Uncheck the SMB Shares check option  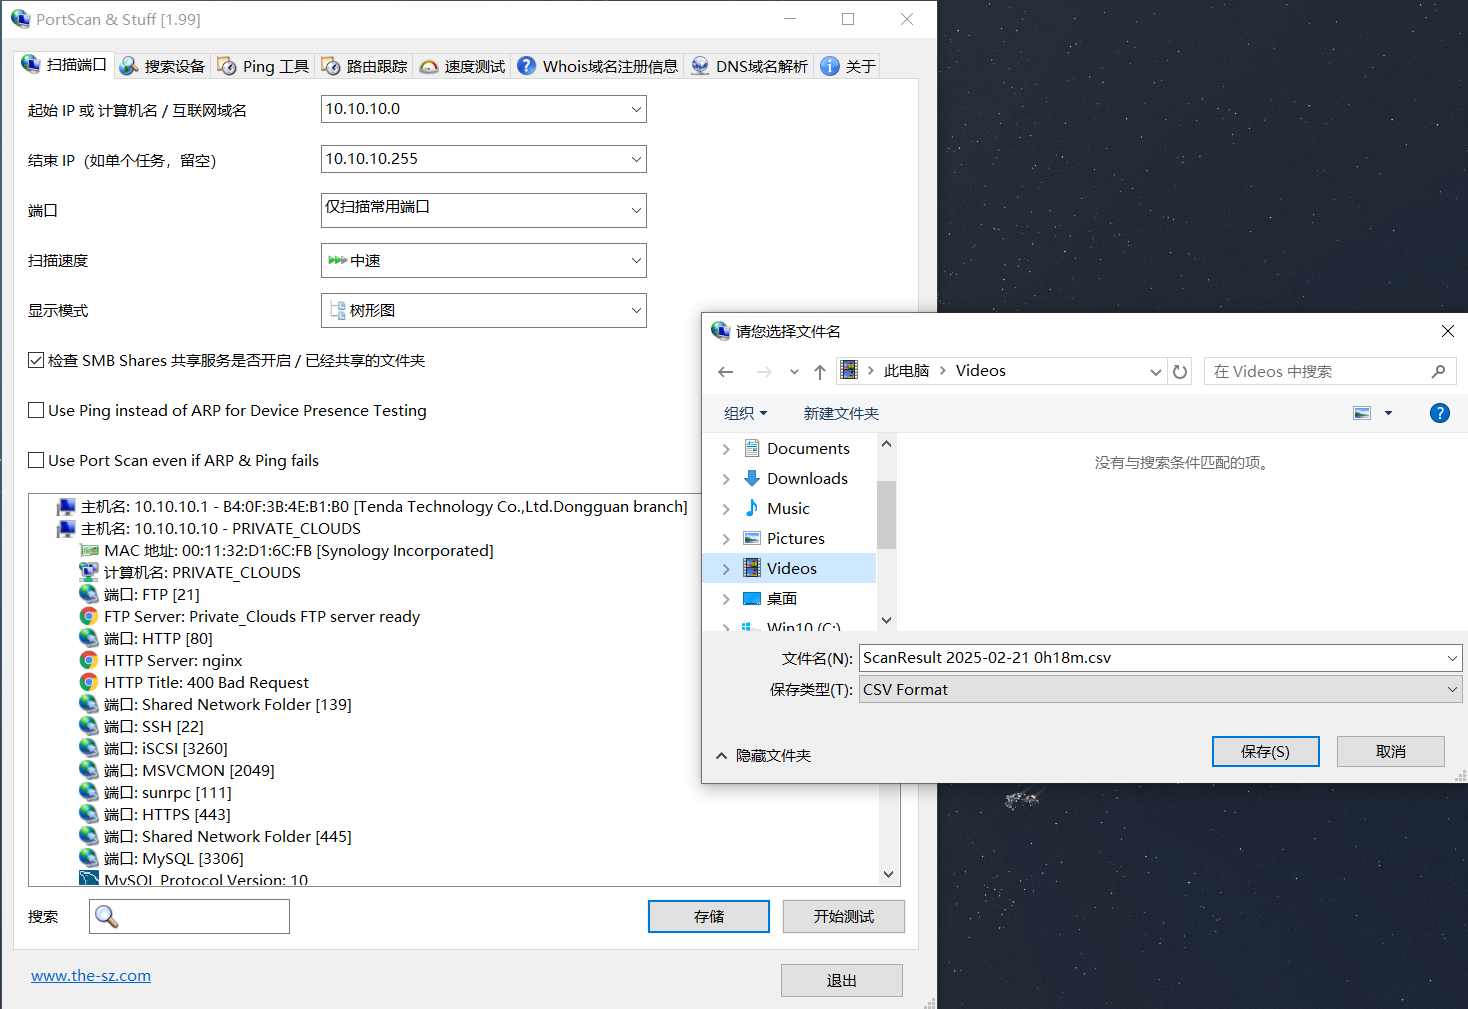coord(36,360)
